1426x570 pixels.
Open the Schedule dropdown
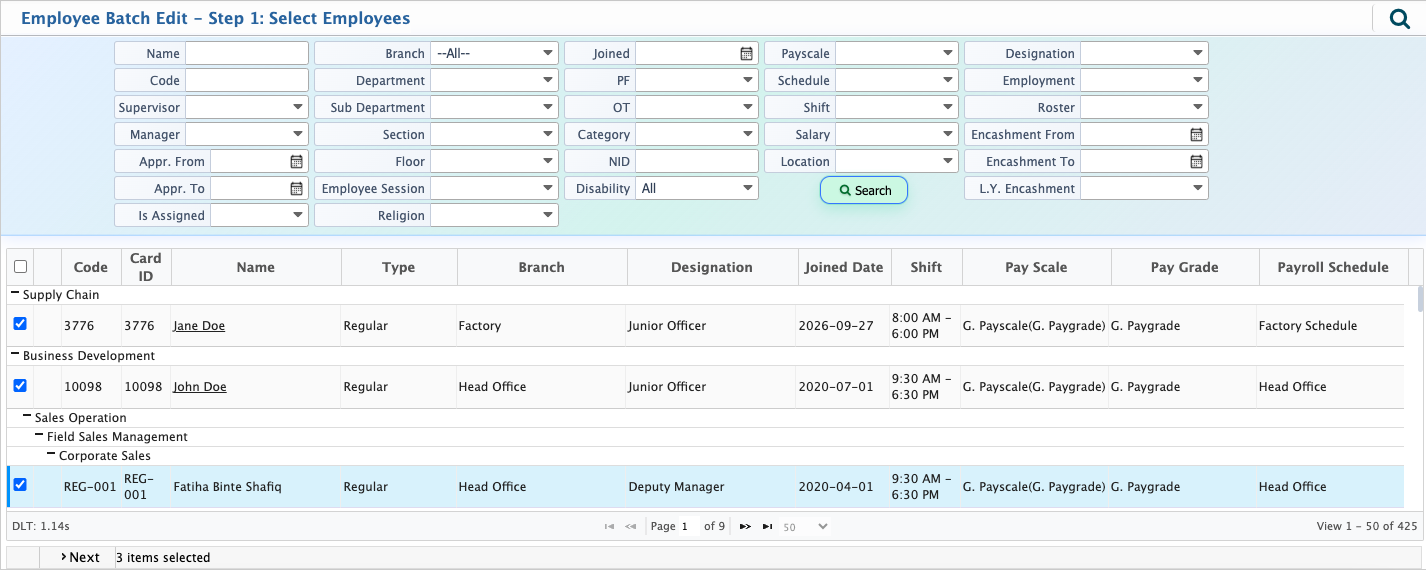897,80
